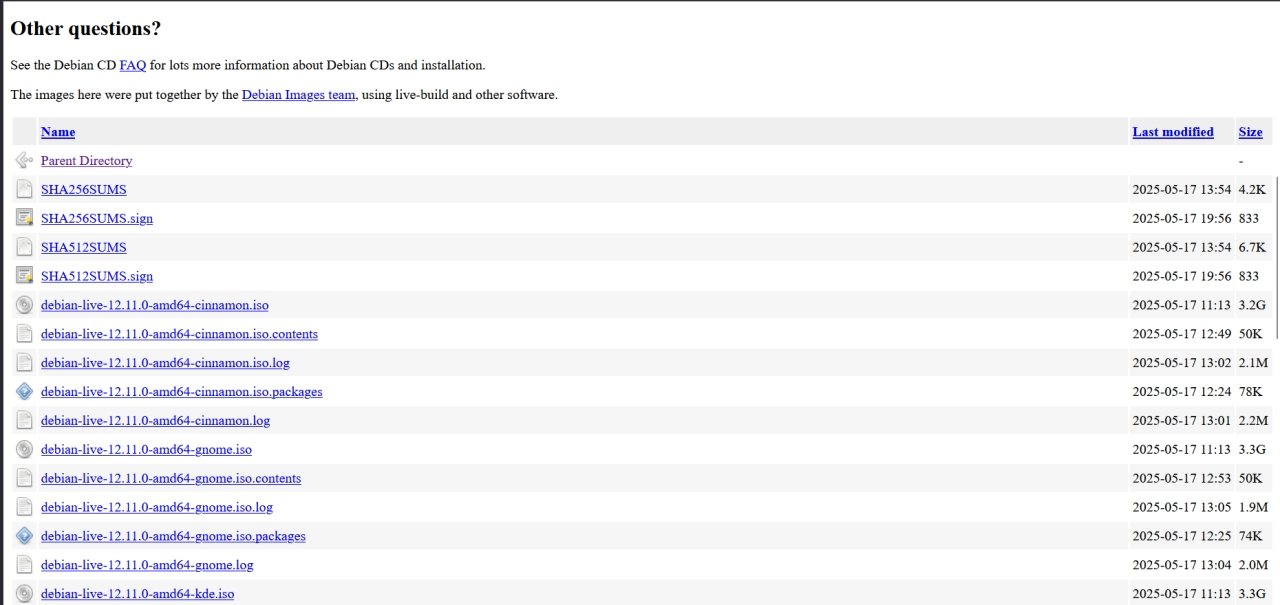The width and height of the screenshot is (1280, 605).
Task: Sort listing by Last modified column
Action: (x=1172, y=132)
